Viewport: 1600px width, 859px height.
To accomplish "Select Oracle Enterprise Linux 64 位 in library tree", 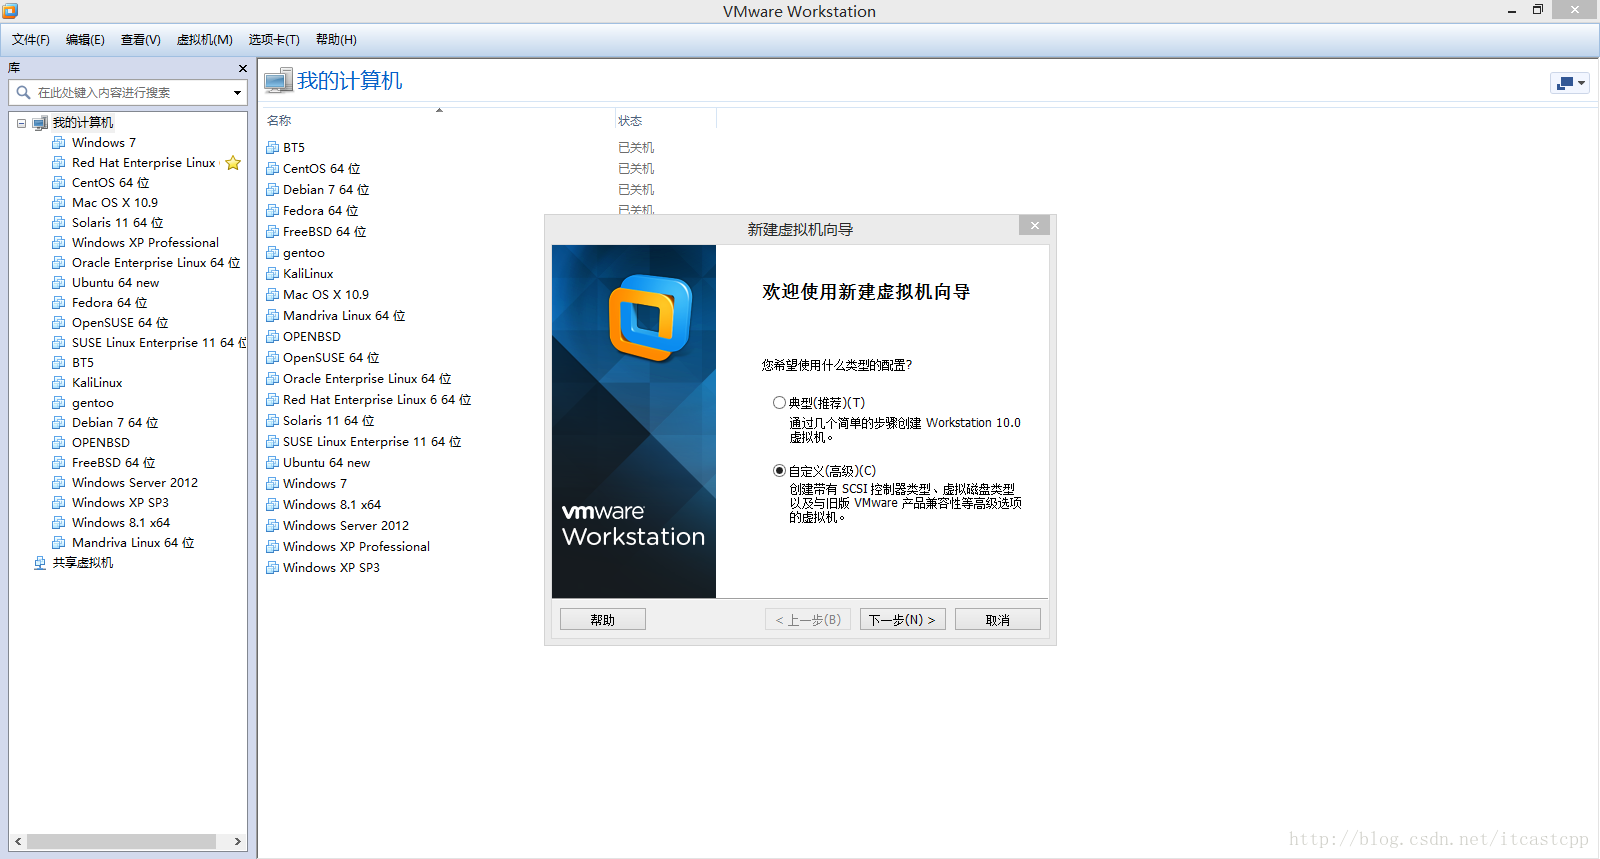I will (x=156, y=263).
